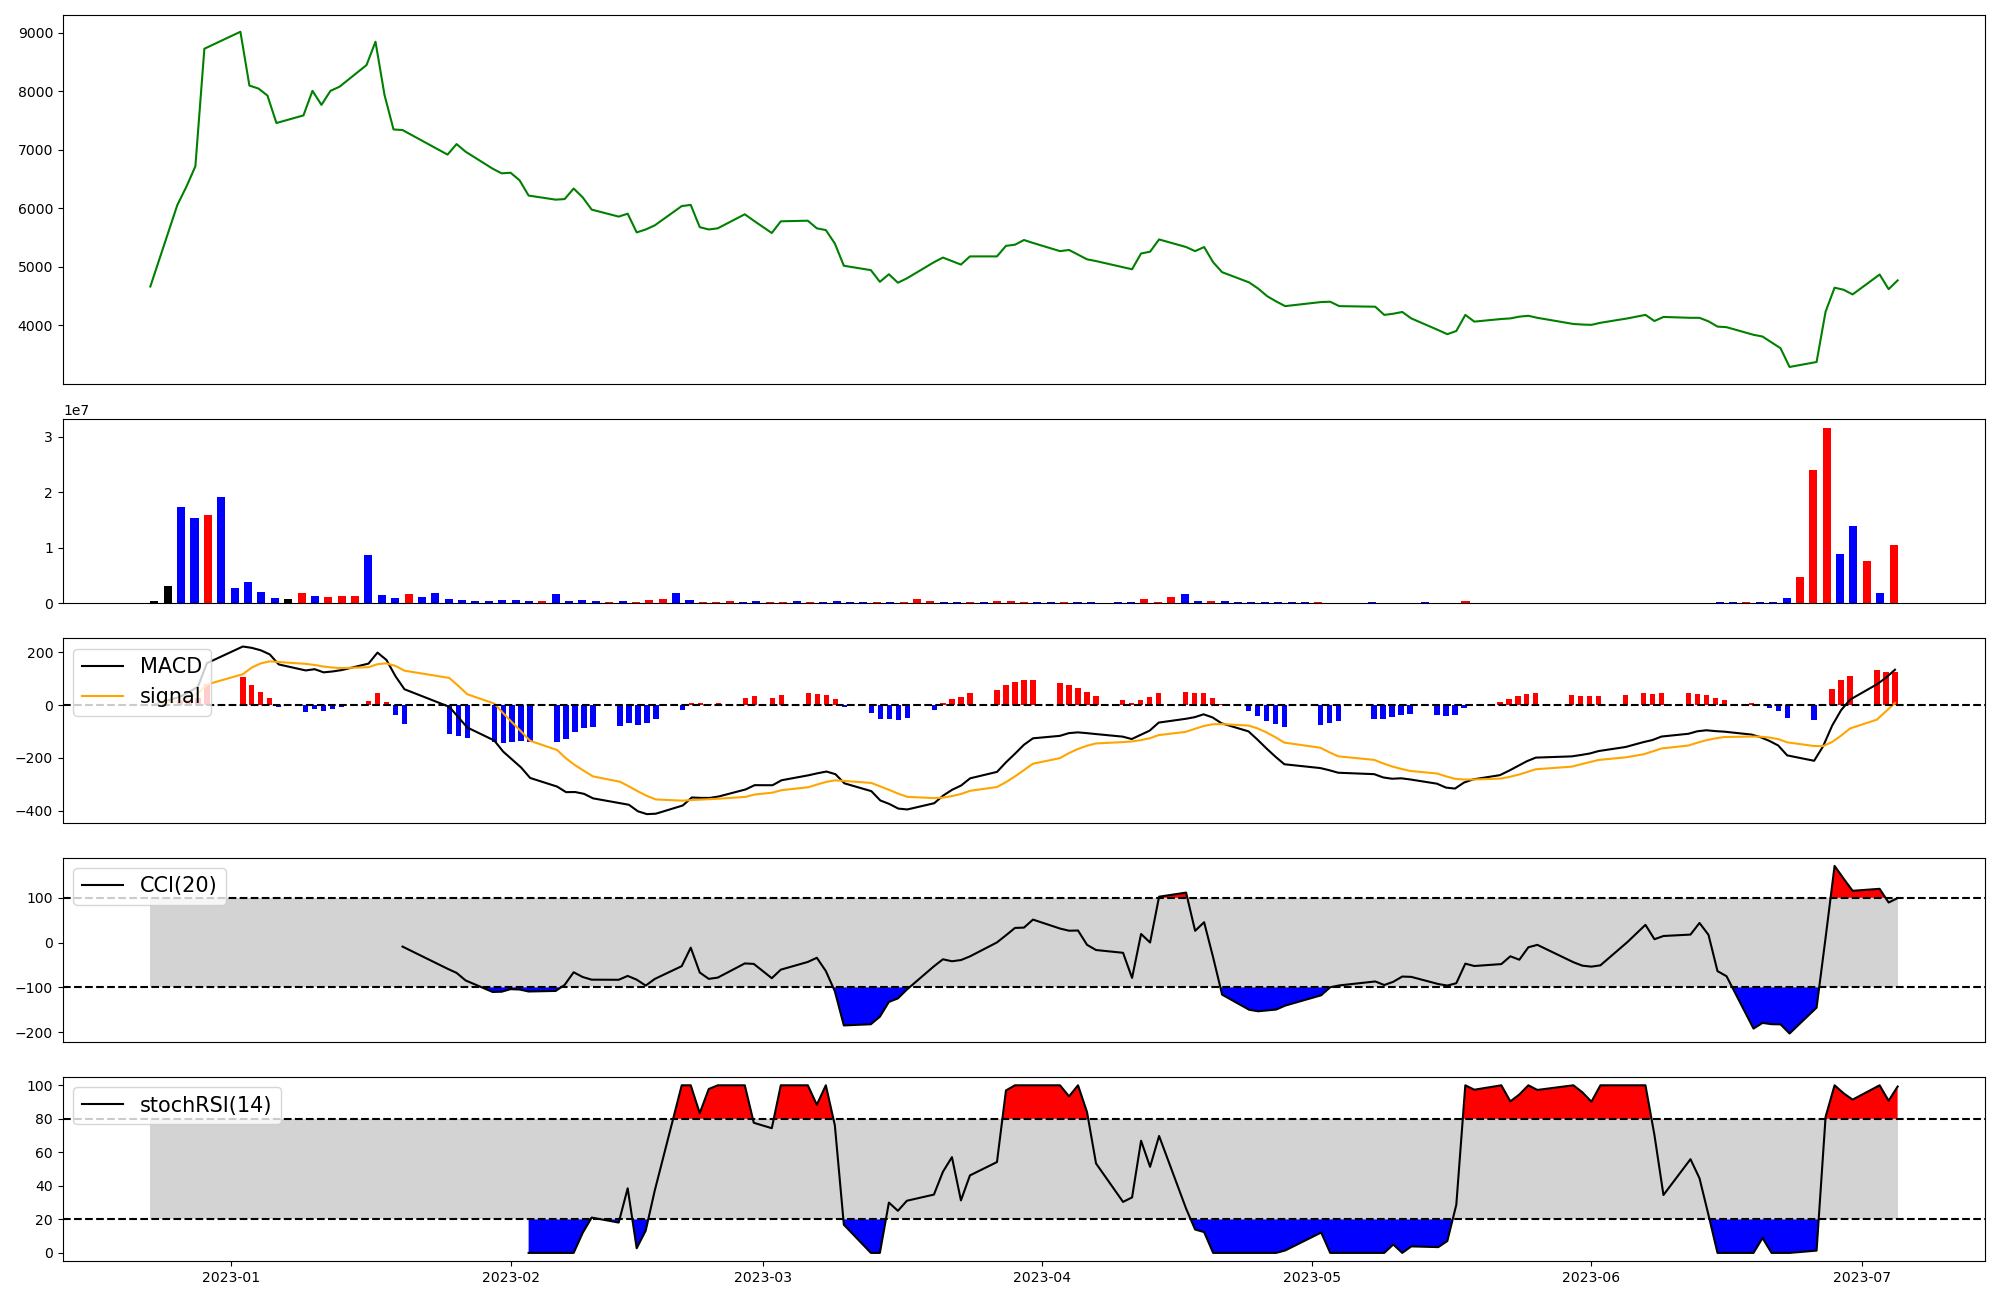Screen dimensions: 2000x1300
Task: Click the MACD legend label
Action: click(x=170, y=666)
